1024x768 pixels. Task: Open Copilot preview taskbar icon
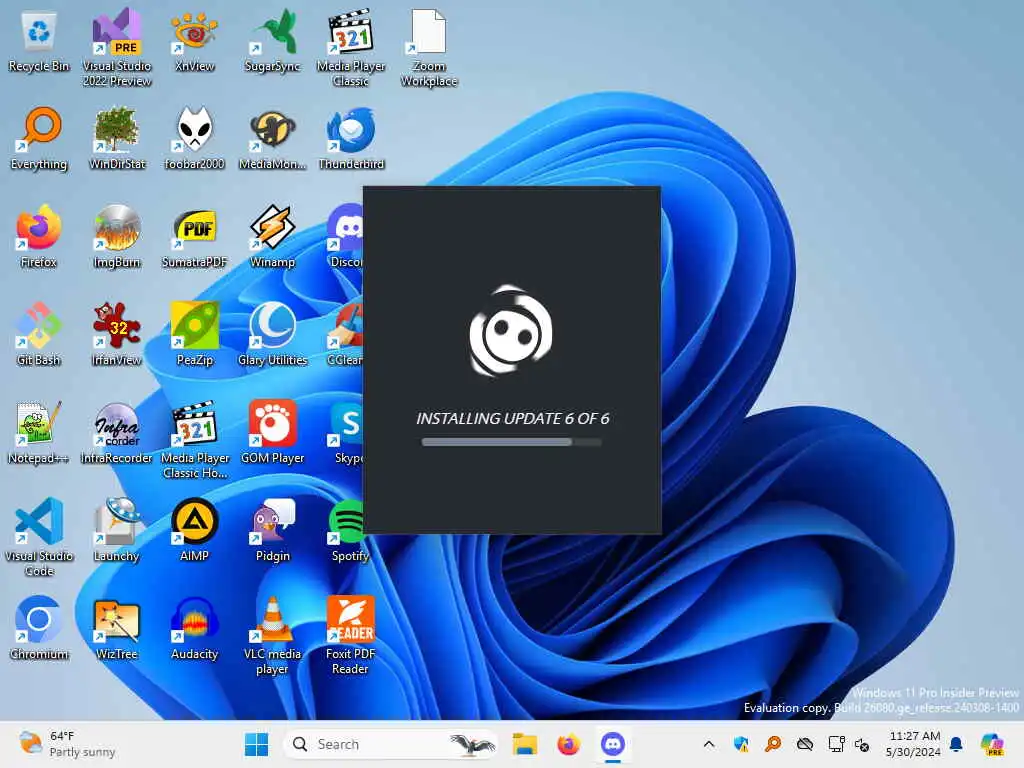992,744
